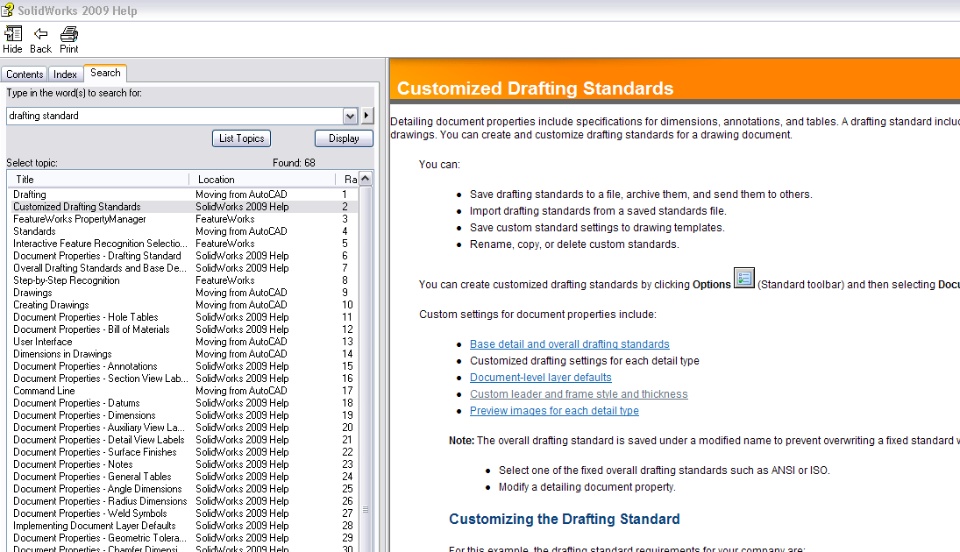Switch to the Contents tab
Image resolution: width=960 pixels, height=552 pixels.
24,74
